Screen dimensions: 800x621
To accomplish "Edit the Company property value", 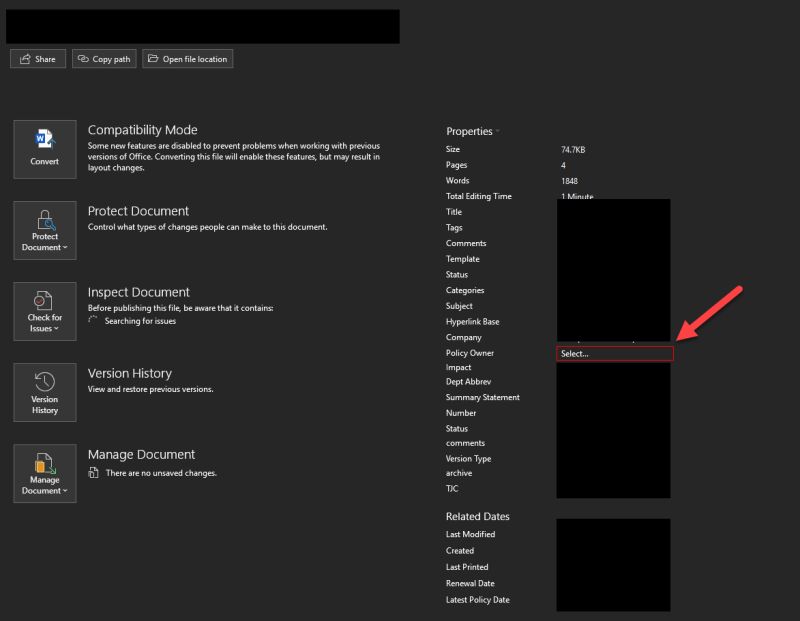I will 612,337.
